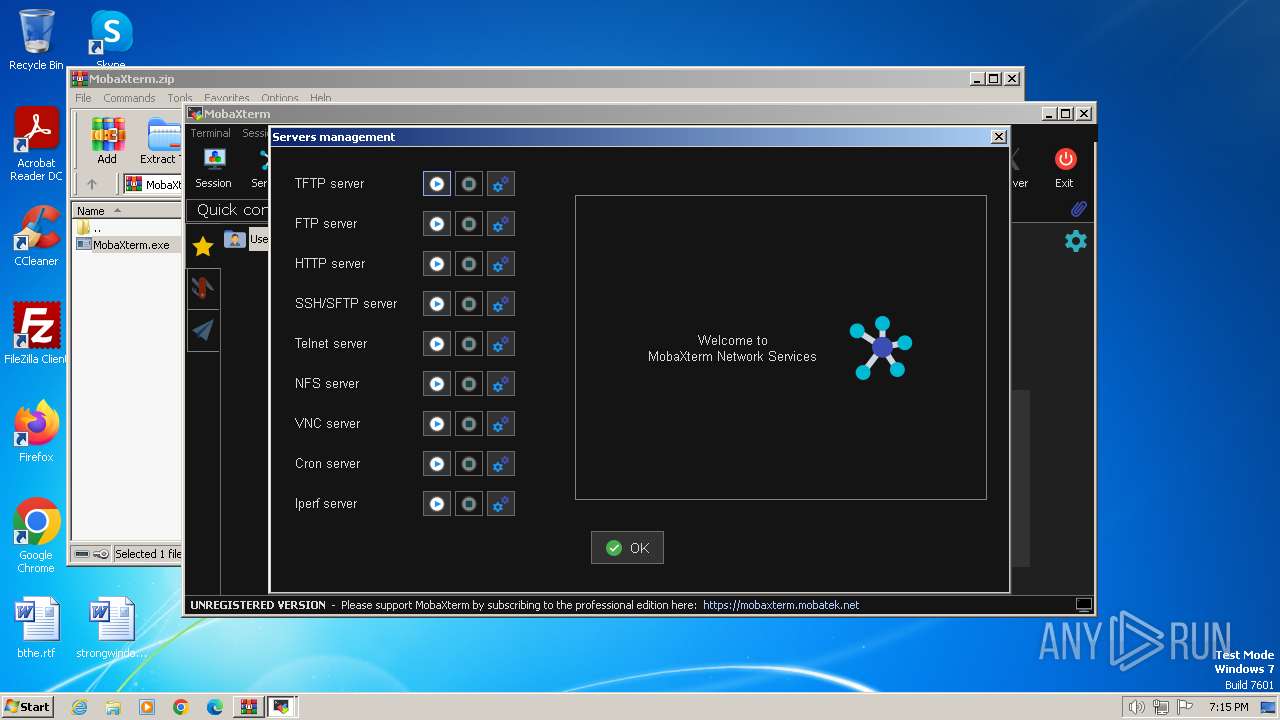
Task: Open the Windows Start menu
Action: (27, 706)
